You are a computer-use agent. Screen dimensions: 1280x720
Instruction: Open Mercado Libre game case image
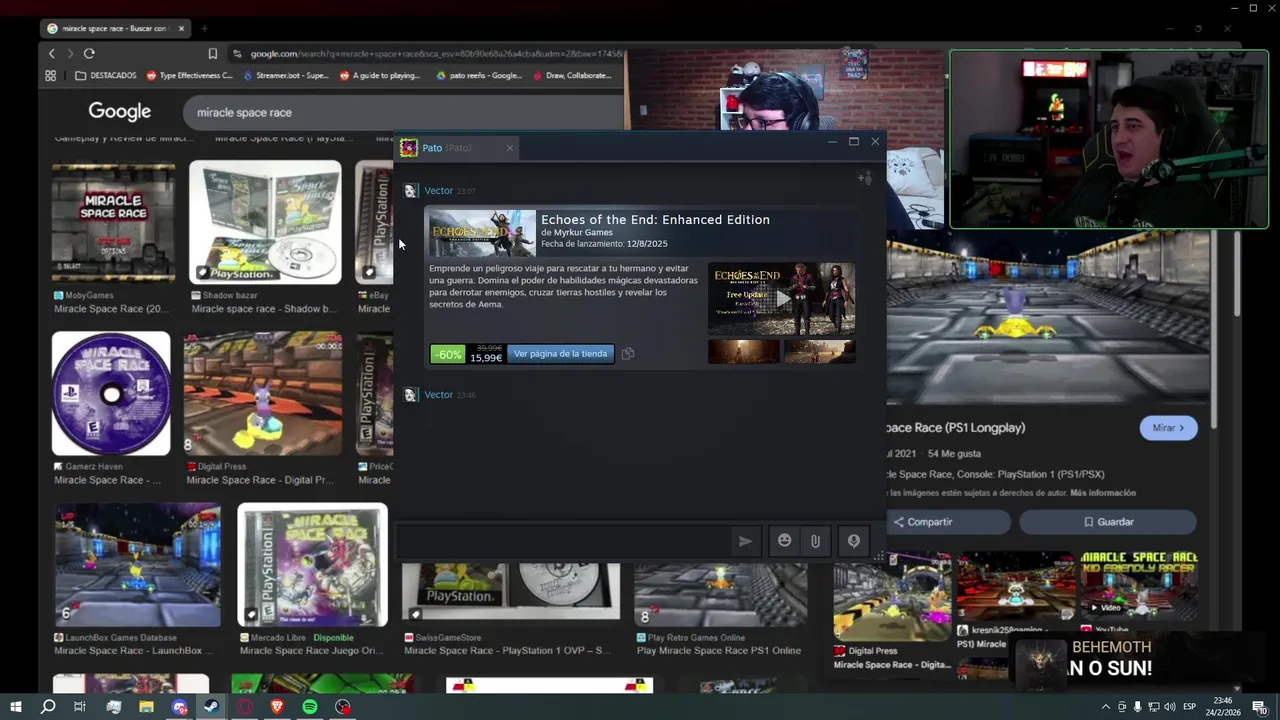click(x=312, y=565)
